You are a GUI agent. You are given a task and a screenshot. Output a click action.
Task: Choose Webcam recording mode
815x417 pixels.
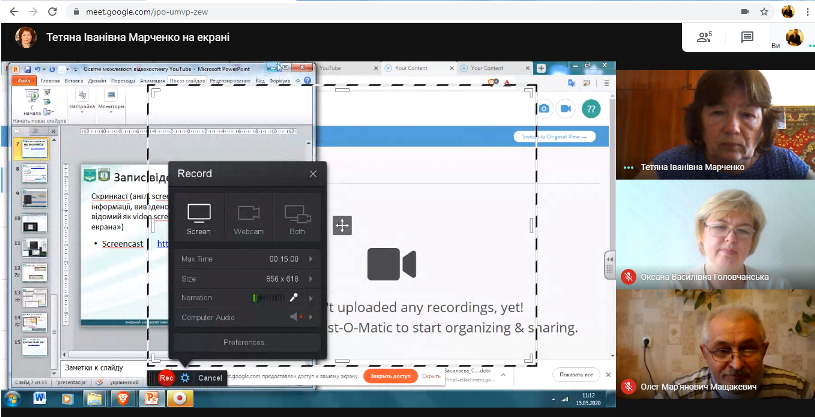[248, 218]
